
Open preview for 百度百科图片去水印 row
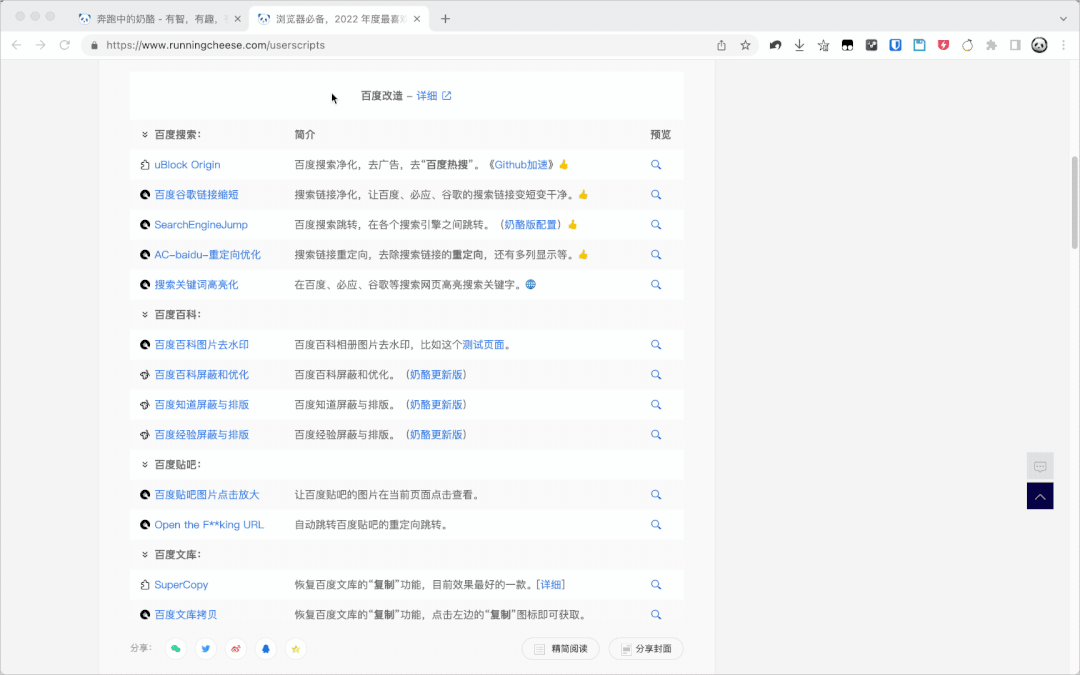pyautogui.click(x=656, y=344)
